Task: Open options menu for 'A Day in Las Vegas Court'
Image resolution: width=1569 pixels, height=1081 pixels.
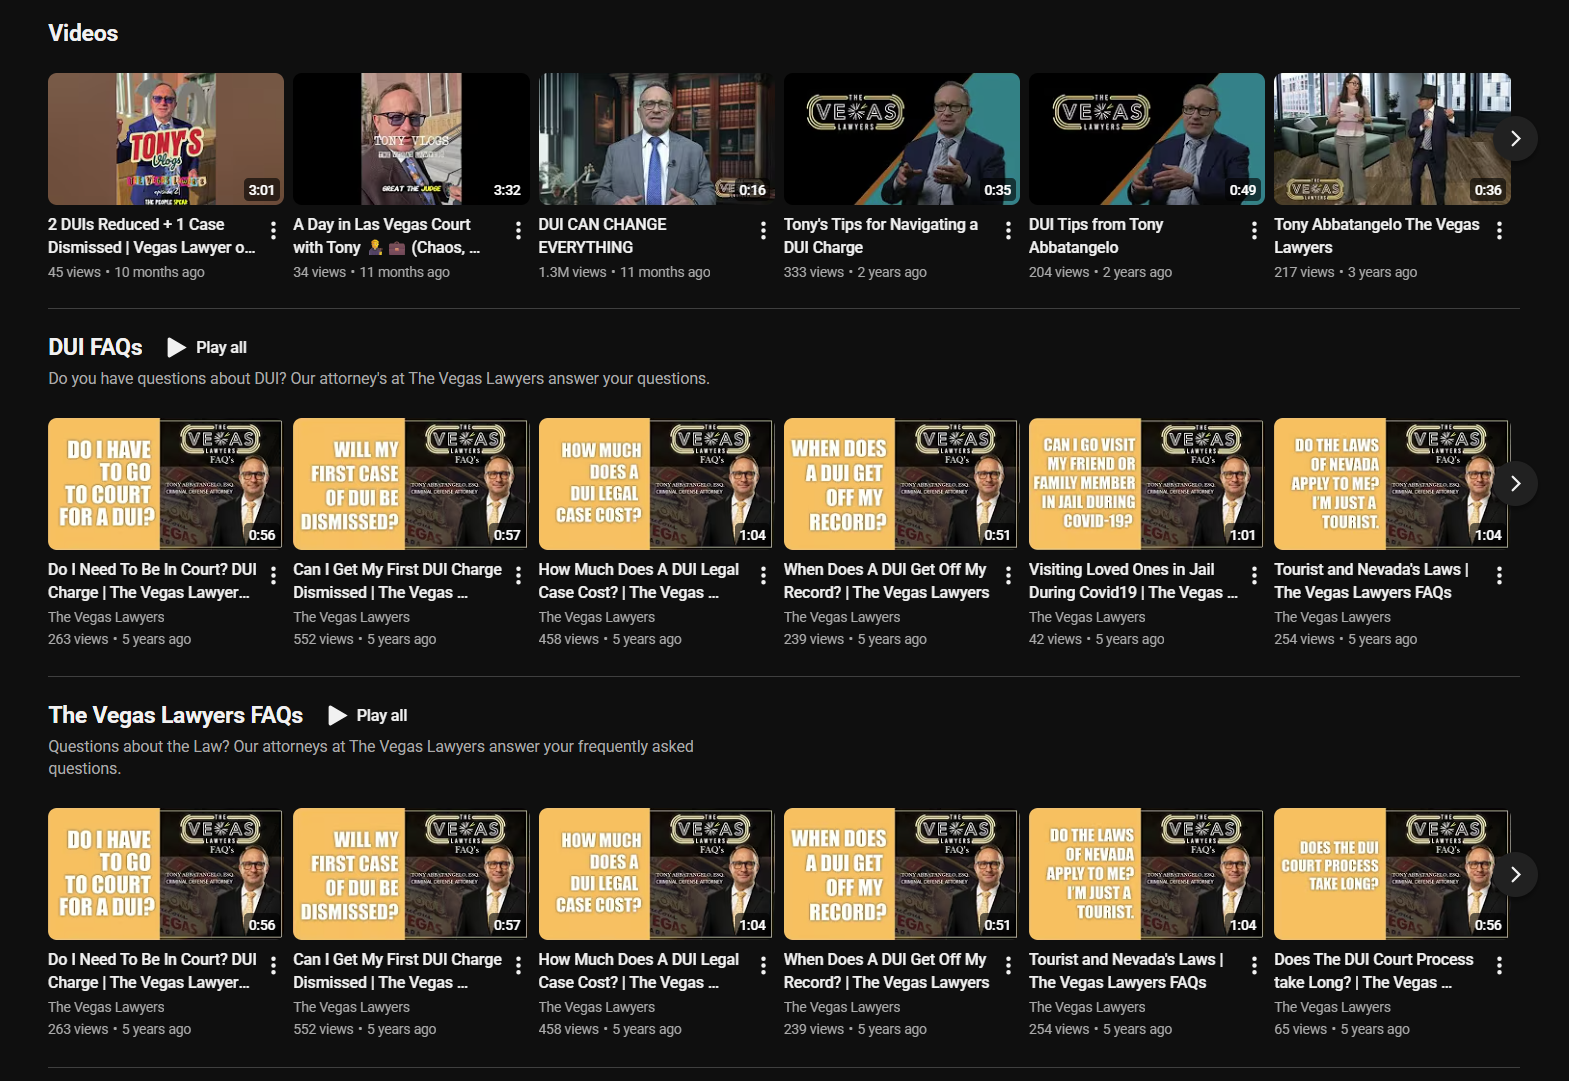Action: [518, 231]
